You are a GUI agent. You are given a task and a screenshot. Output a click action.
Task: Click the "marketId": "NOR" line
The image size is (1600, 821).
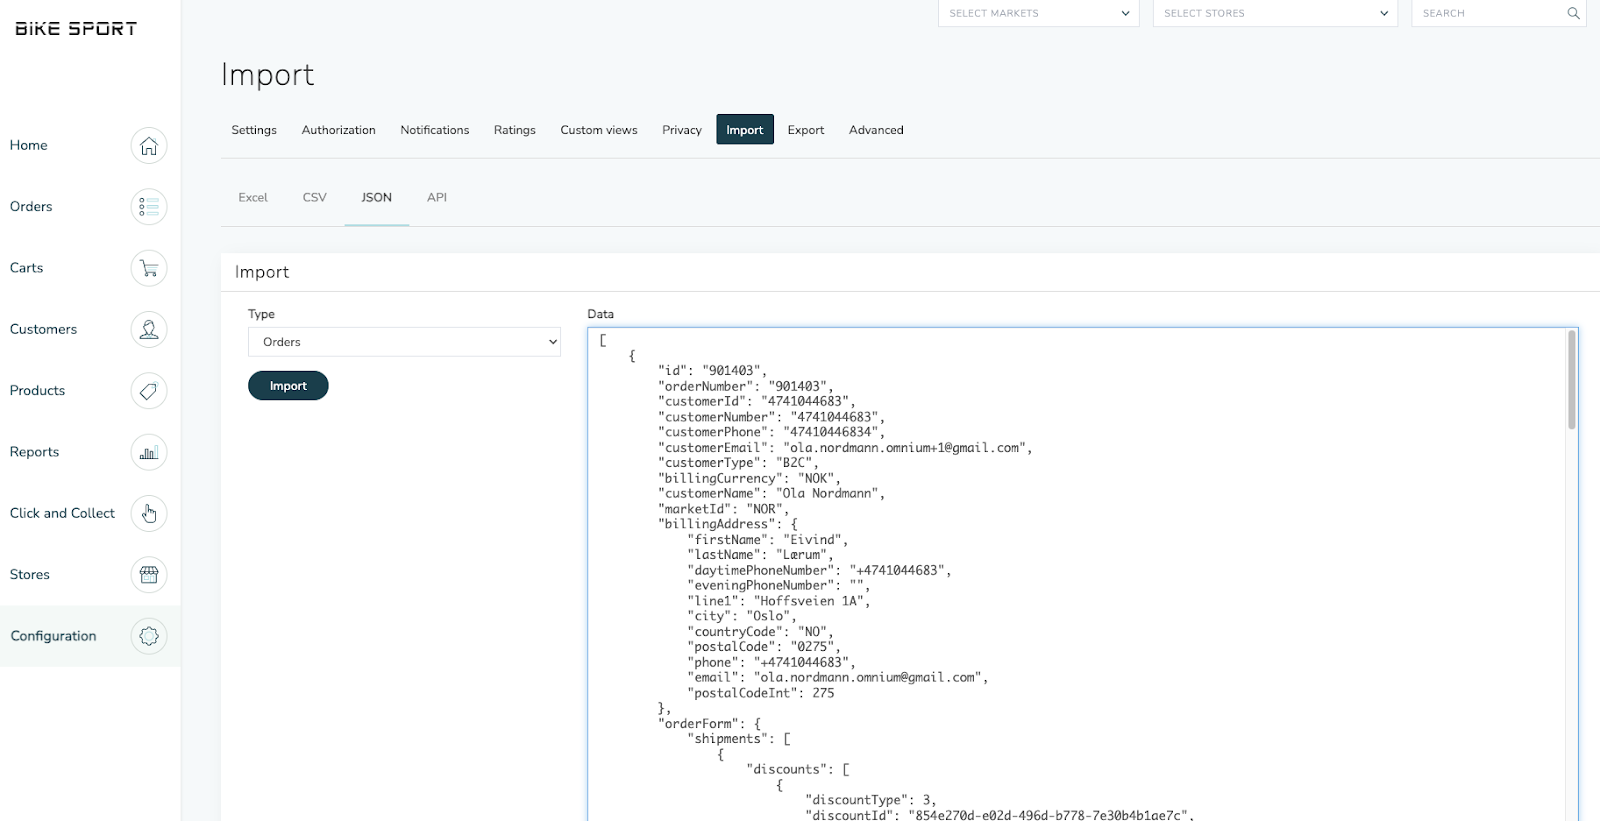723,509
